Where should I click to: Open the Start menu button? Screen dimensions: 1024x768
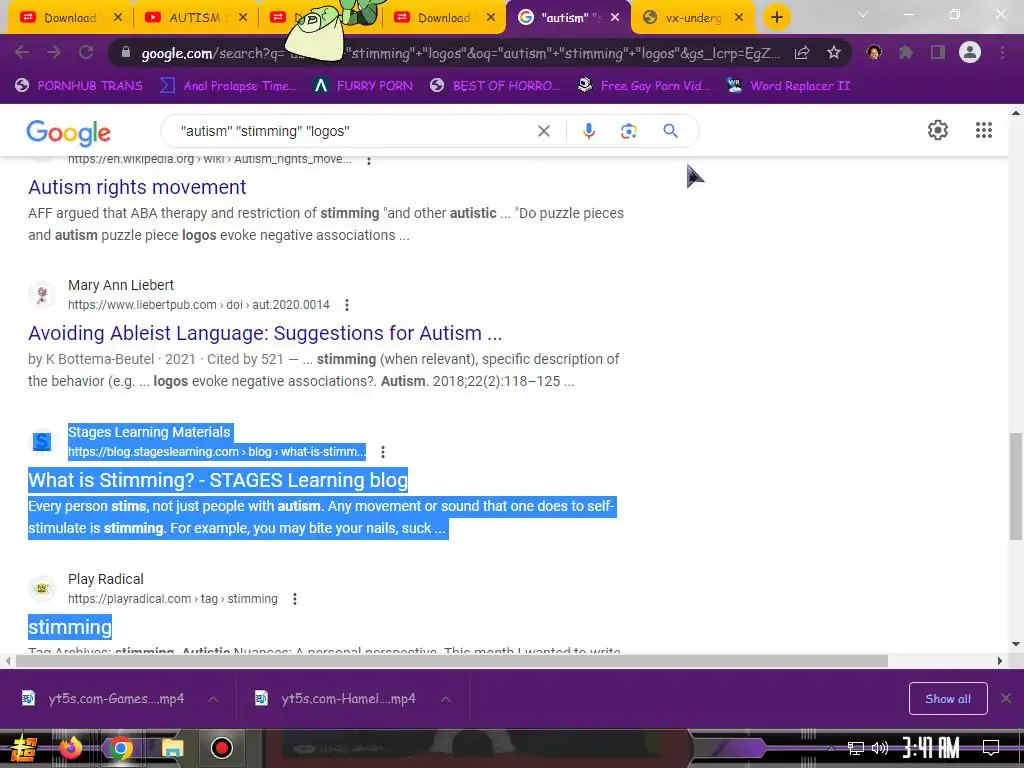click(x=24, y=748)
